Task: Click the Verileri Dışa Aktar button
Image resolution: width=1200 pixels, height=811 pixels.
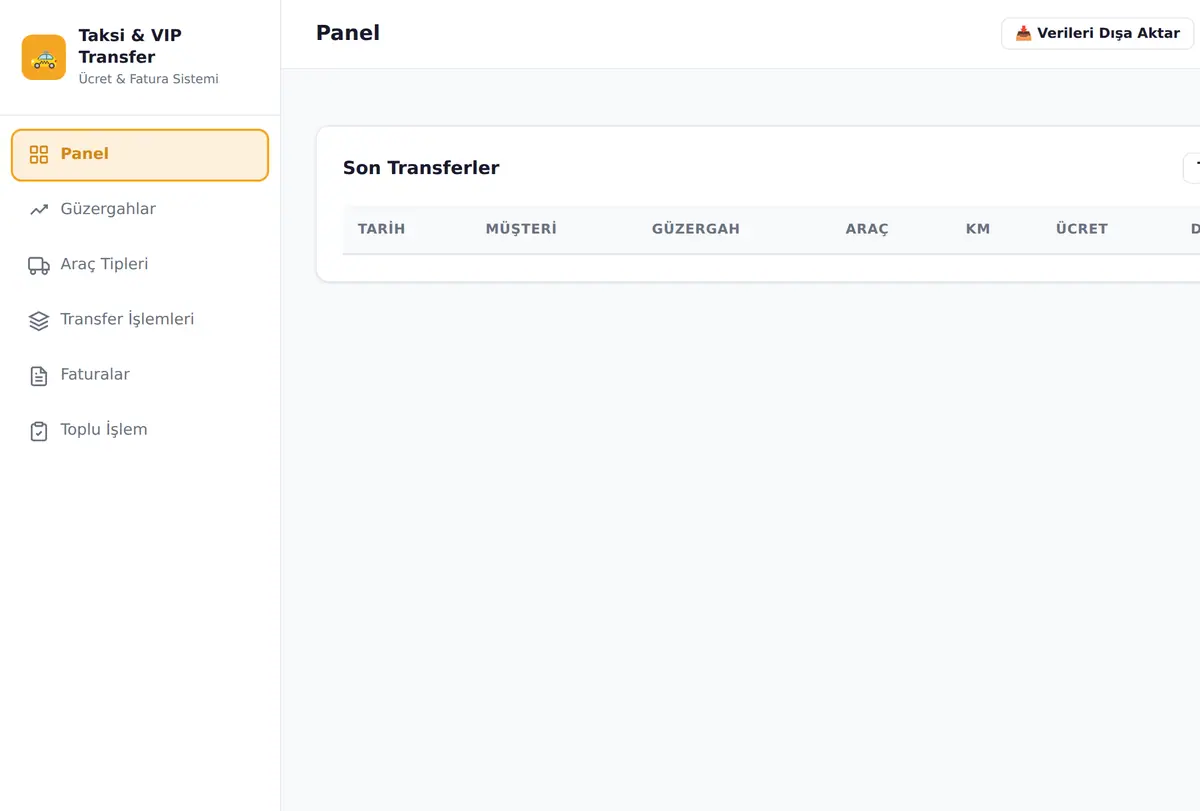Action: [1097, 33]
